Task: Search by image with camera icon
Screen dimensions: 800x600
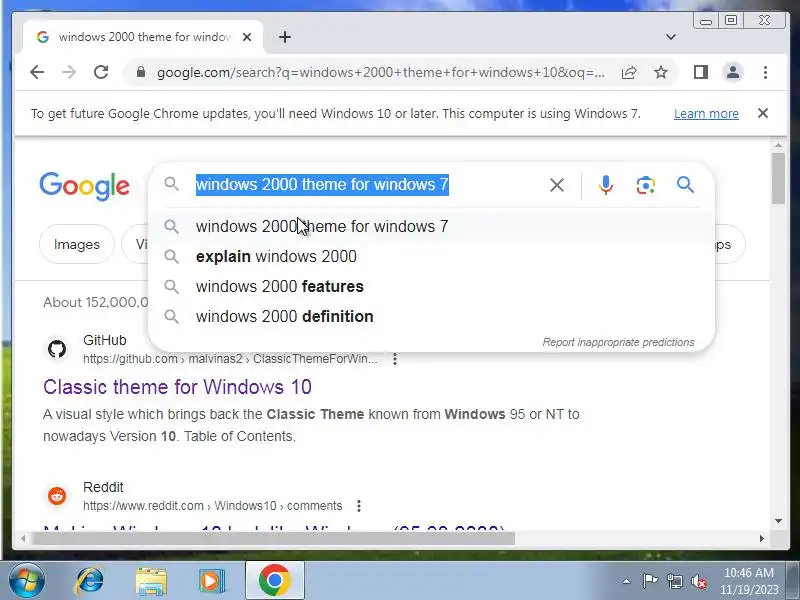Action: [x=645, y=185]
